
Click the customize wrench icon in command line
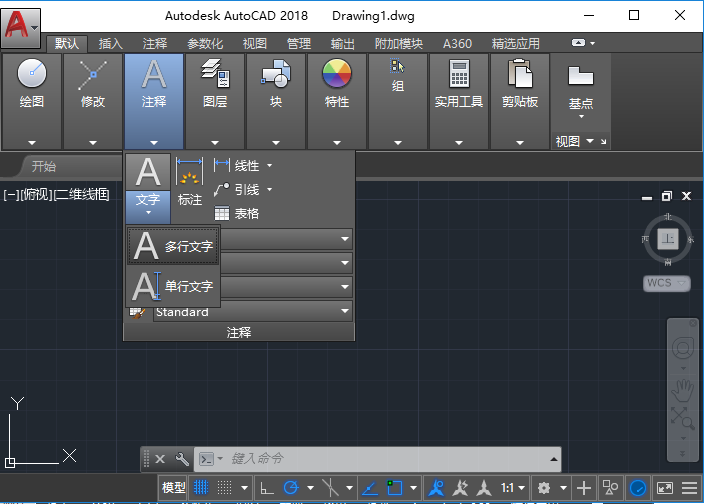pyautogui.click(x=182, y=459)
